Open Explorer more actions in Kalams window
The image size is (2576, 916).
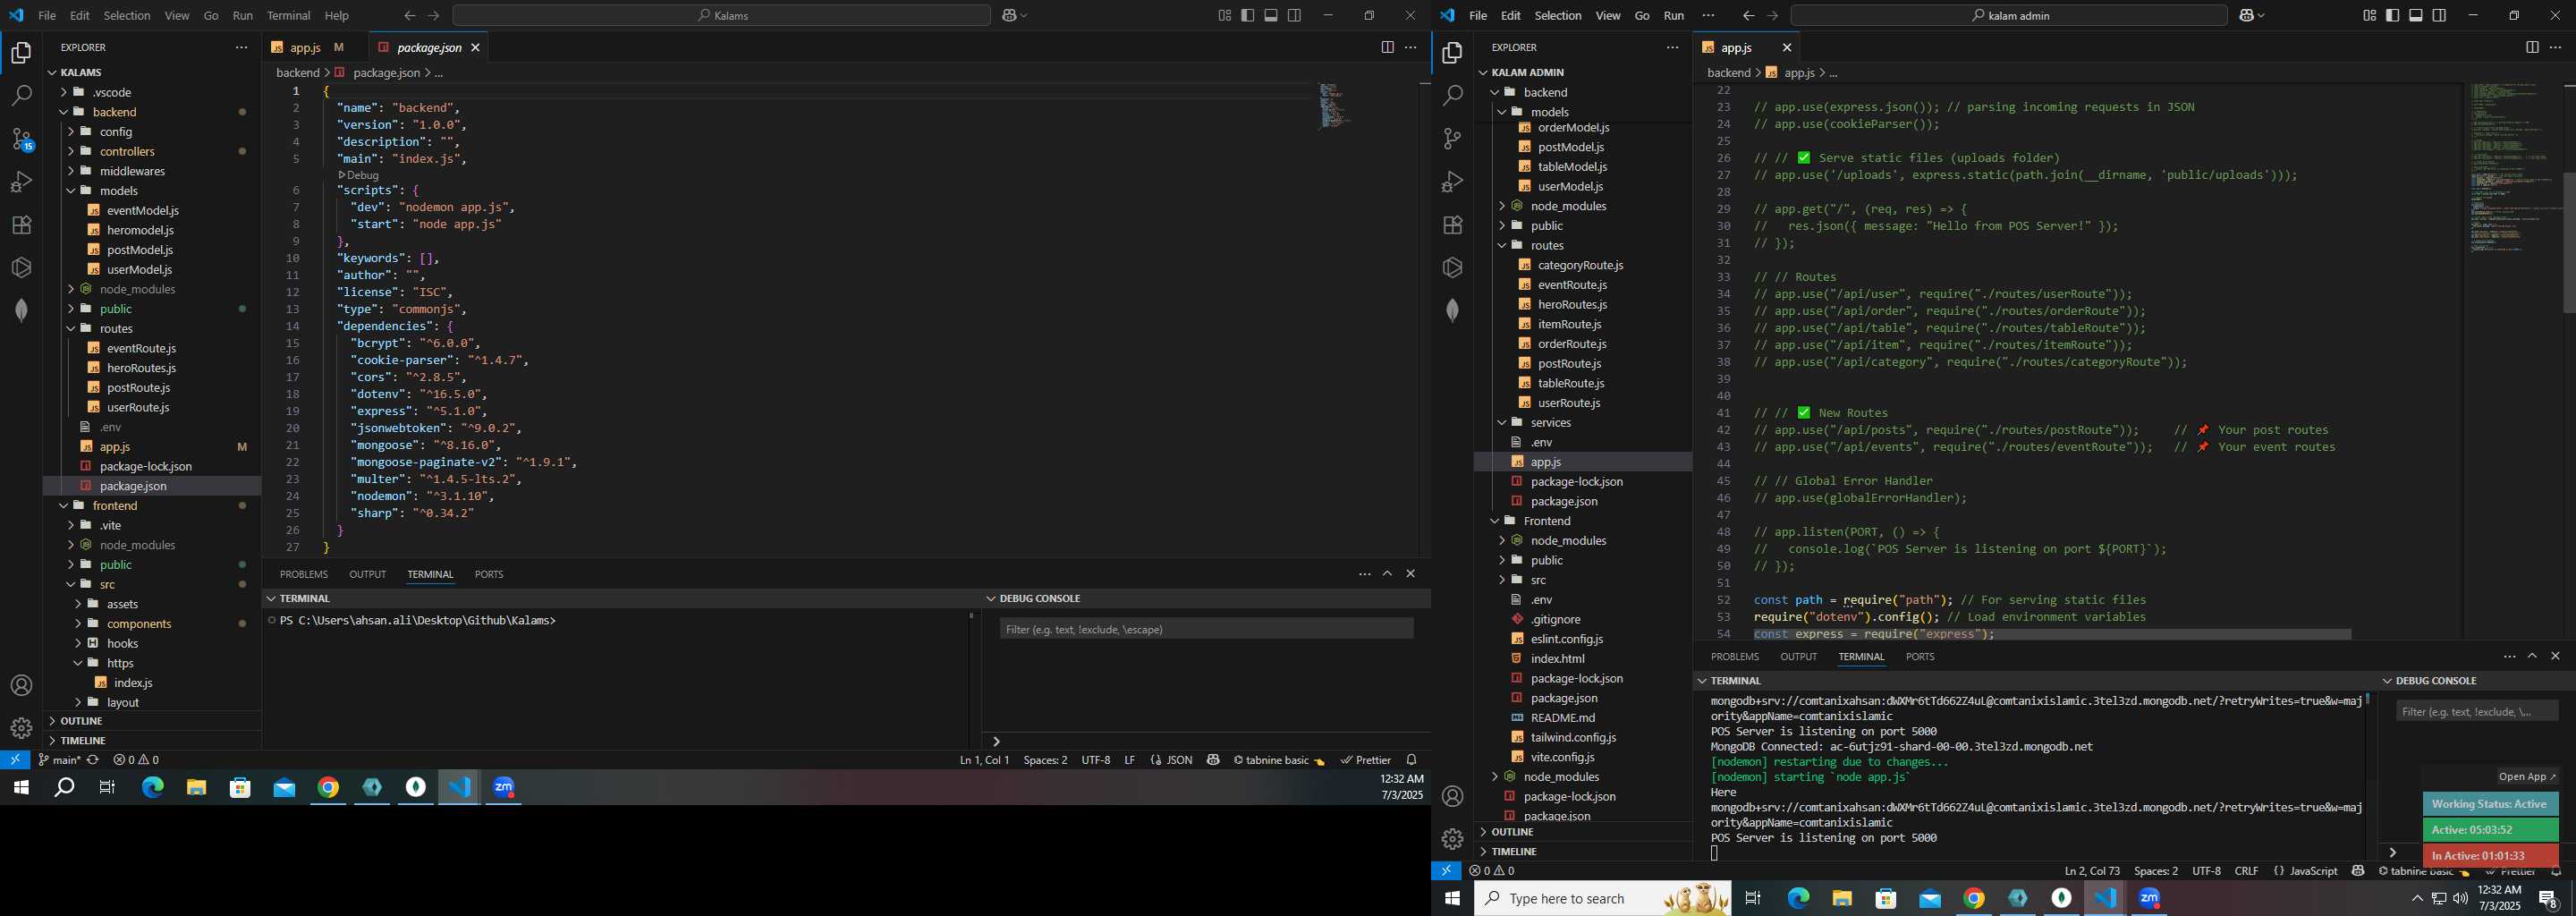click(x=241, y=47)
